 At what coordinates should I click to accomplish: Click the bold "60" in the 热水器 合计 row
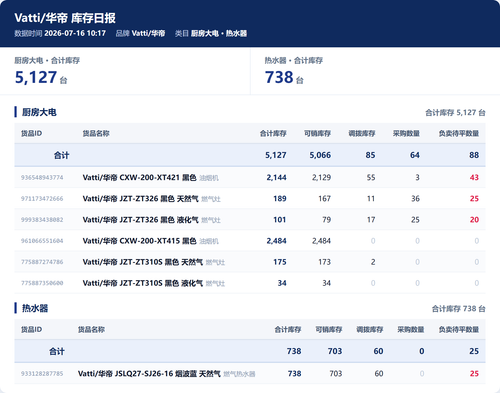378,351
